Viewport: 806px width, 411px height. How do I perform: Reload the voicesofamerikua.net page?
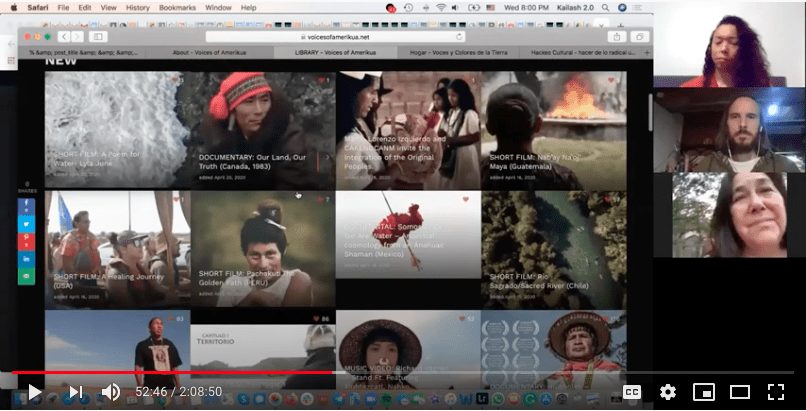459,36
